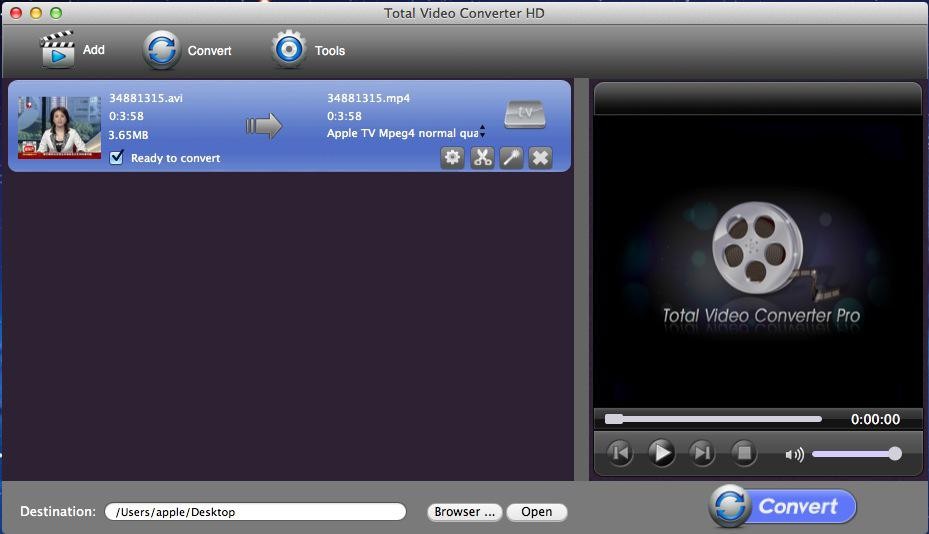Play the video preview
The image size is (929, 534).
(x=661, y=453)
